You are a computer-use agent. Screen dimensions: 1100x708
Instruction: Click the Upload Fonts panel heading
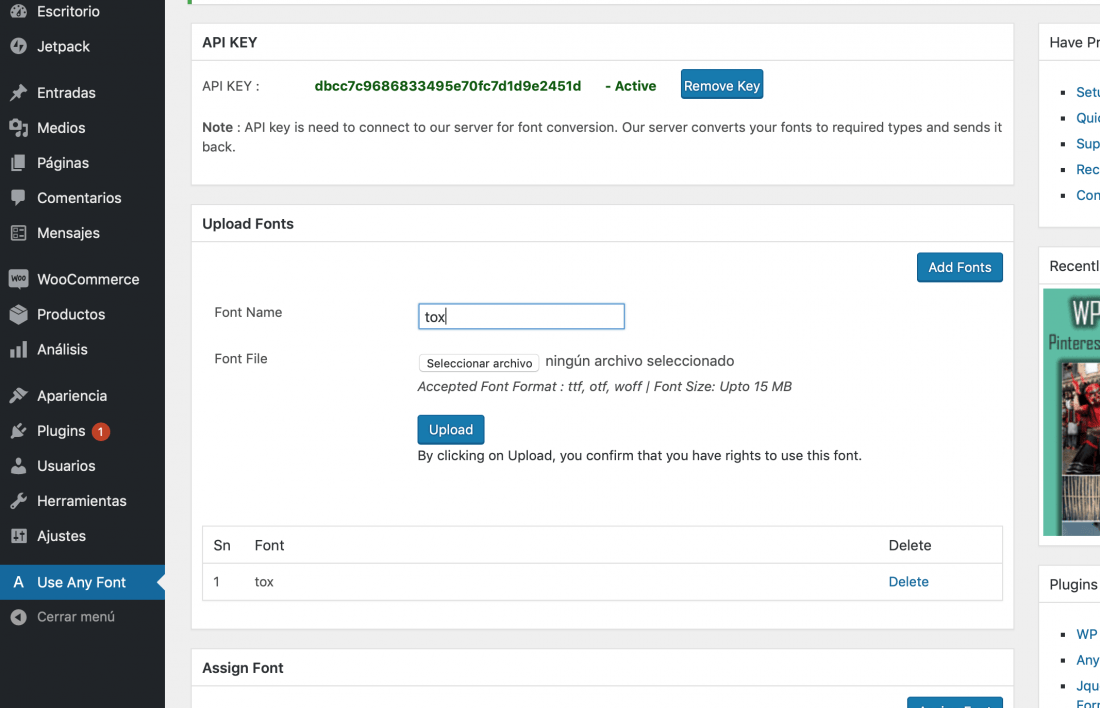click(248, 224)
